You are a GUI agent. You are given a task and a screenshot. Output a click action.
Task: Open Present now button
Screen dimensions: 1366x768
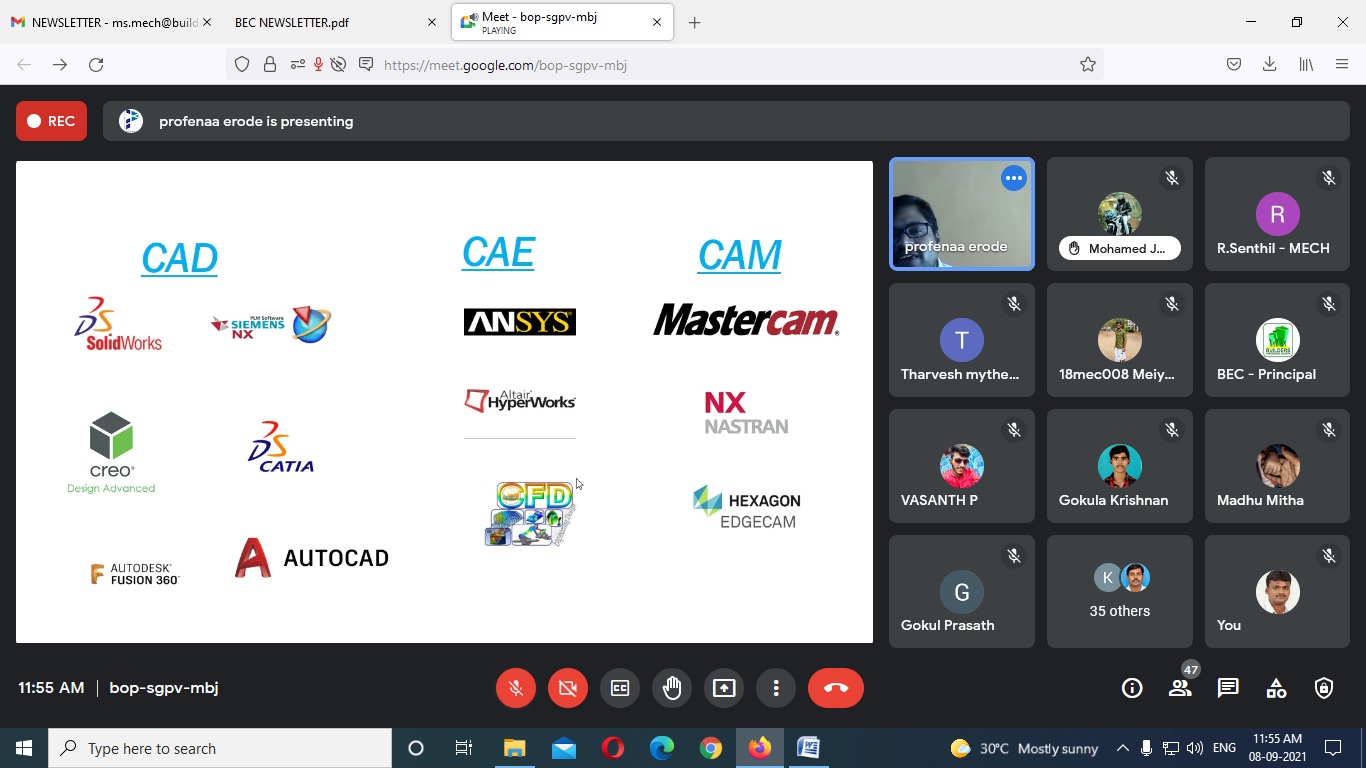click(724, 688)
